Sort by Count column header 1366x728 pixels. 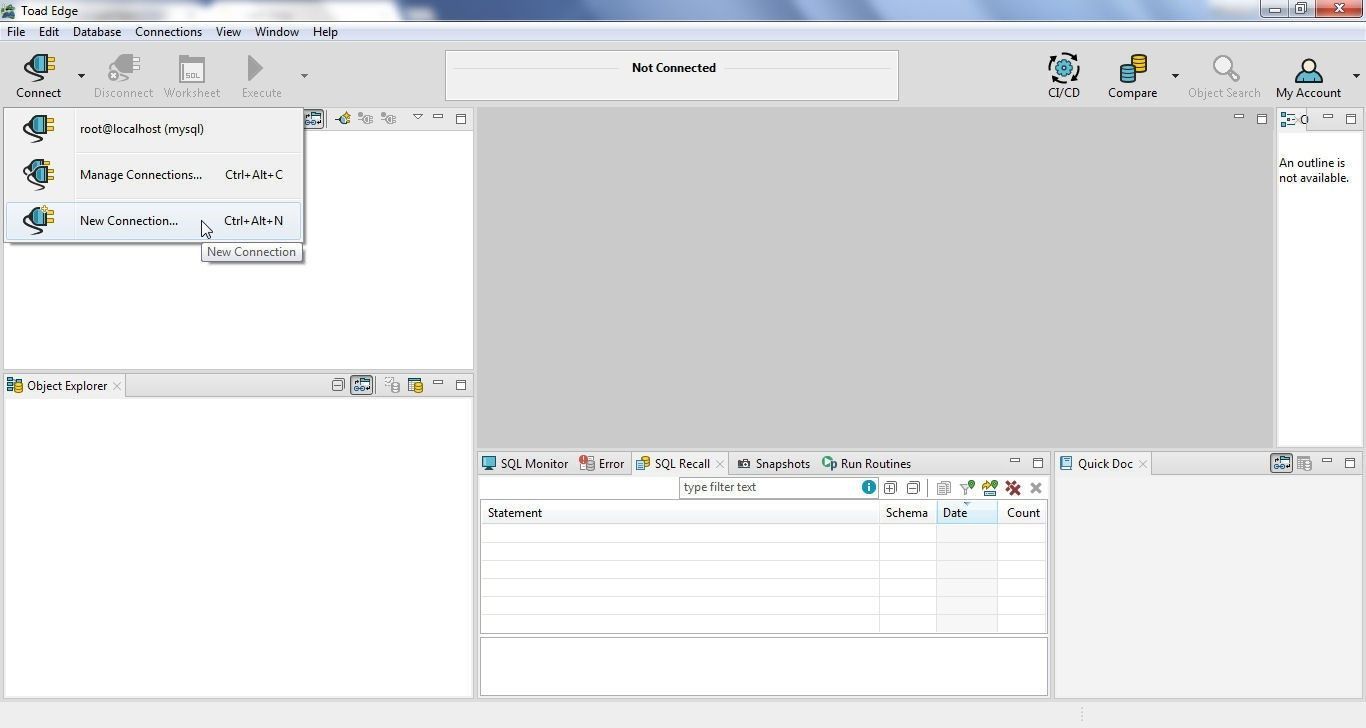pos(1022,513)
